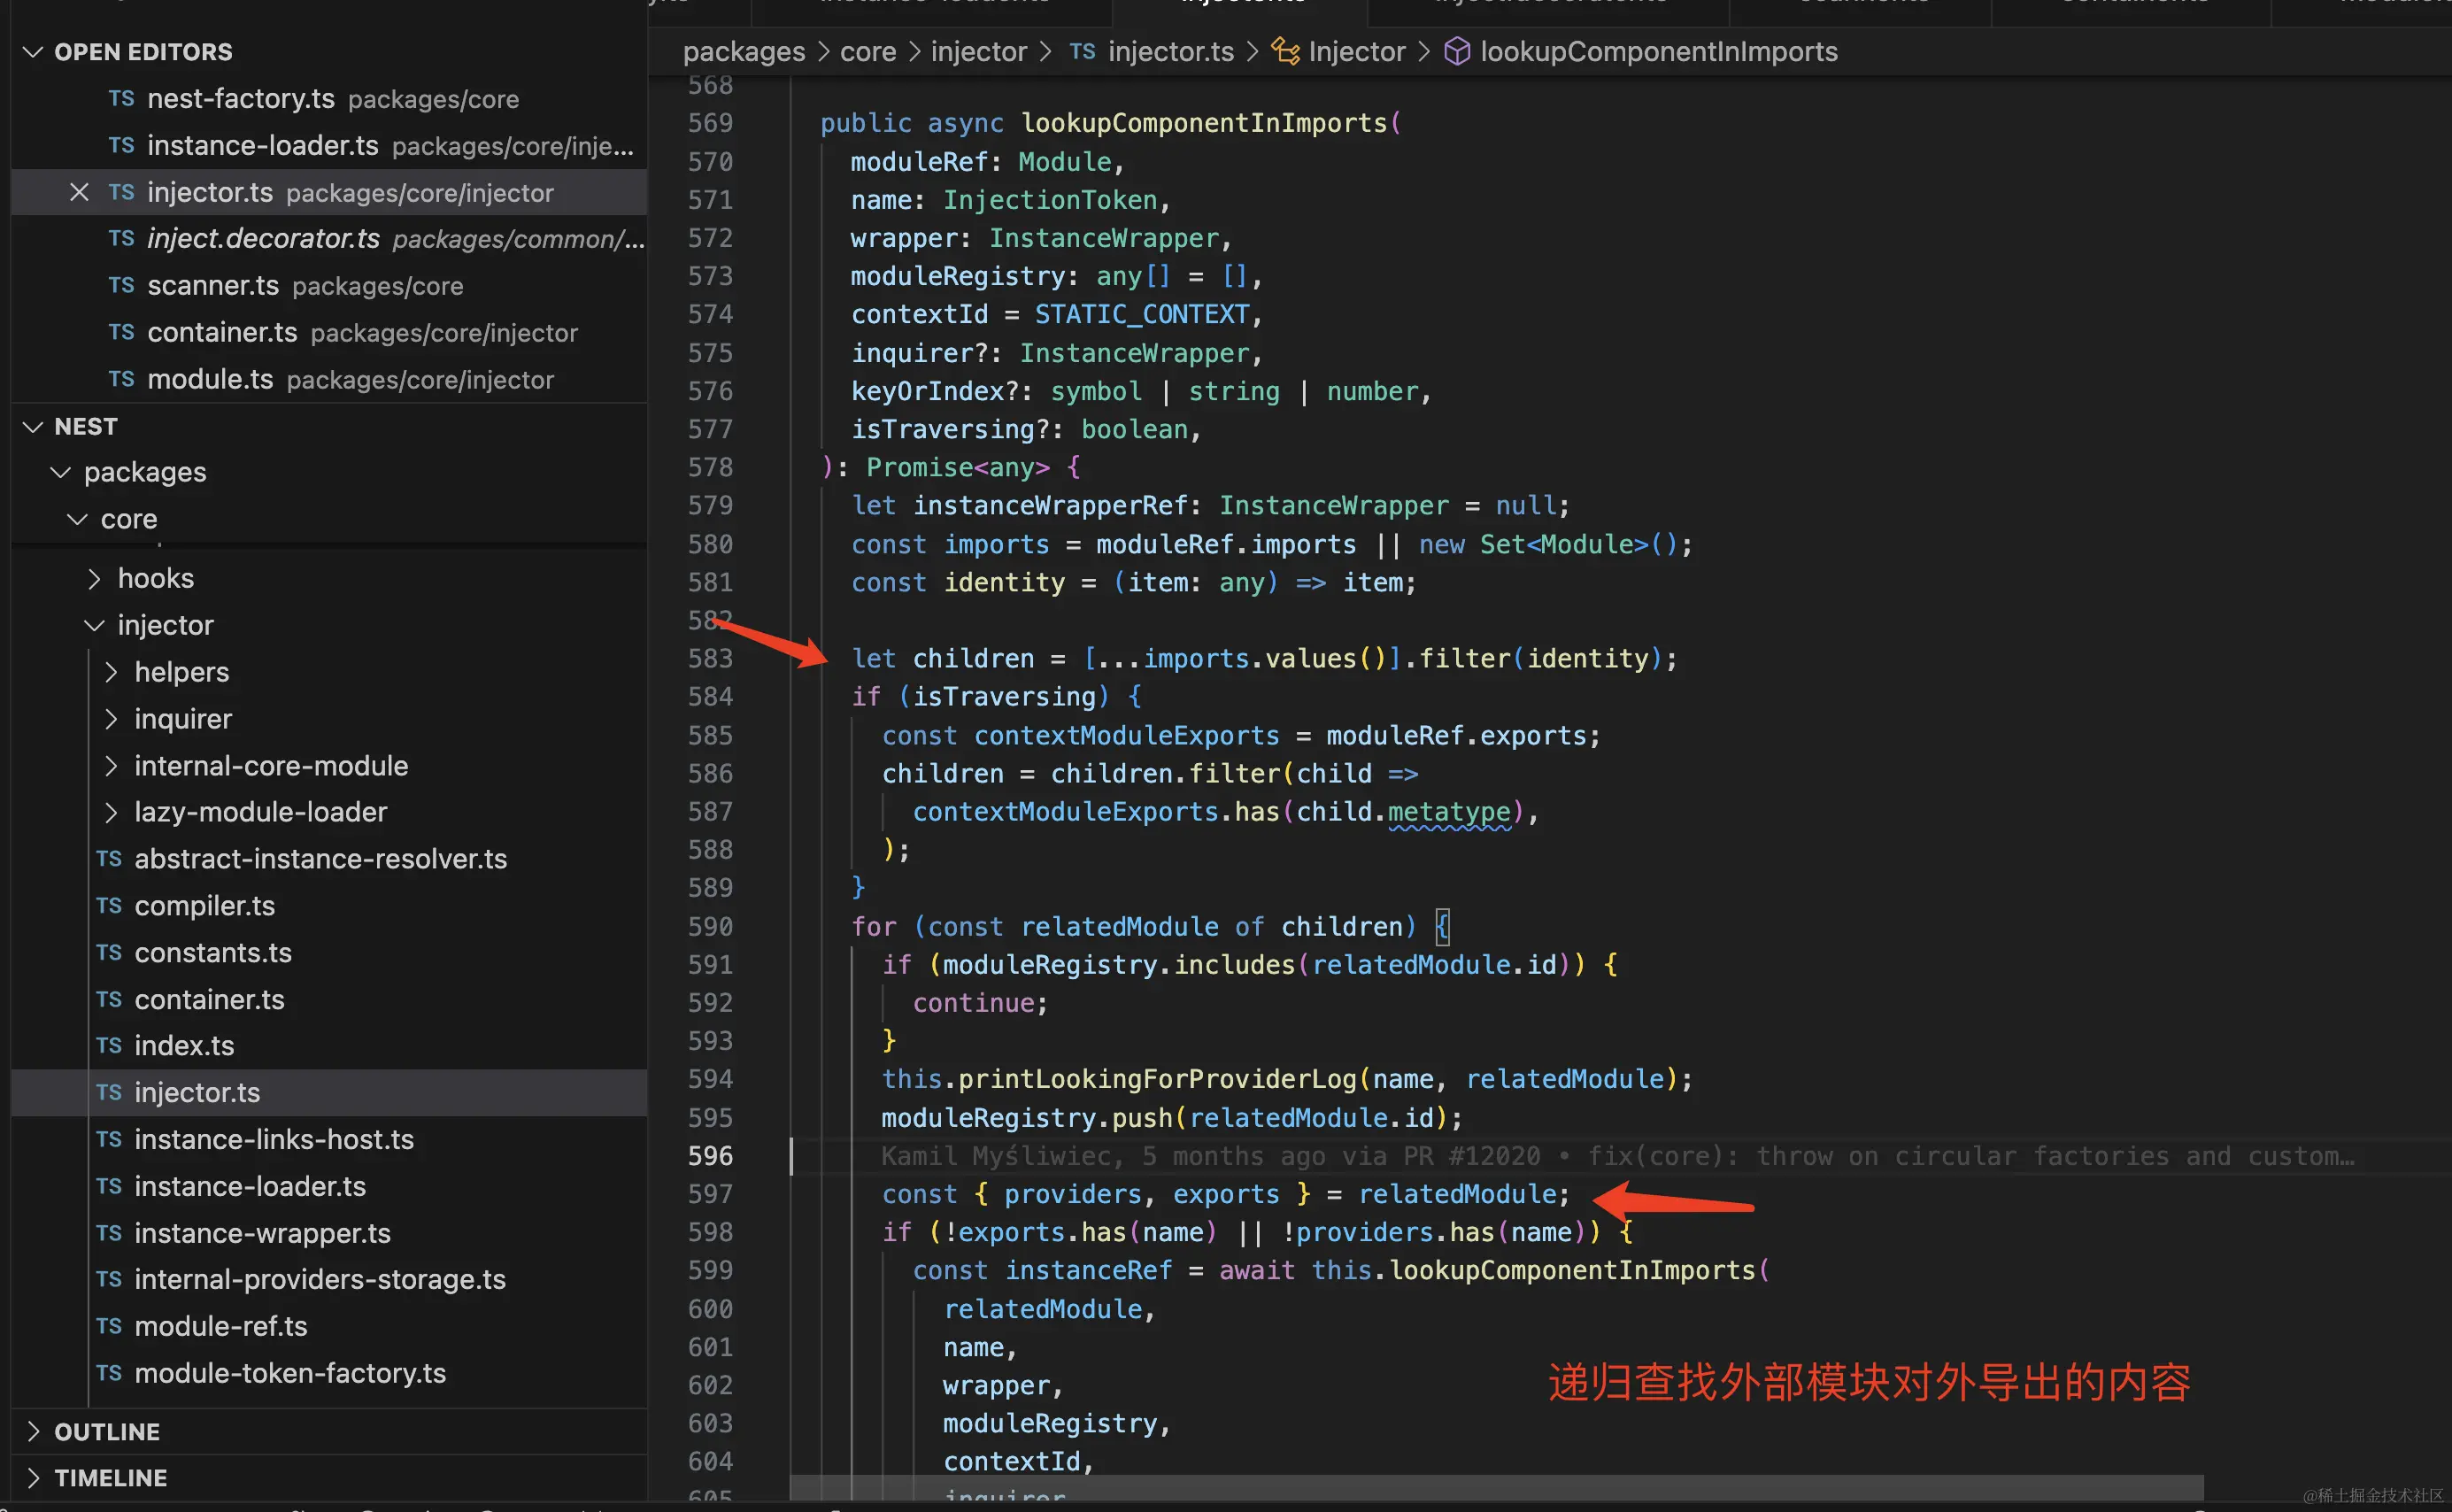This screenshot has width=2452, height=1512.
Task: Click TS file icon beside nest-factory.ts
Action: (x=121, y=98)
